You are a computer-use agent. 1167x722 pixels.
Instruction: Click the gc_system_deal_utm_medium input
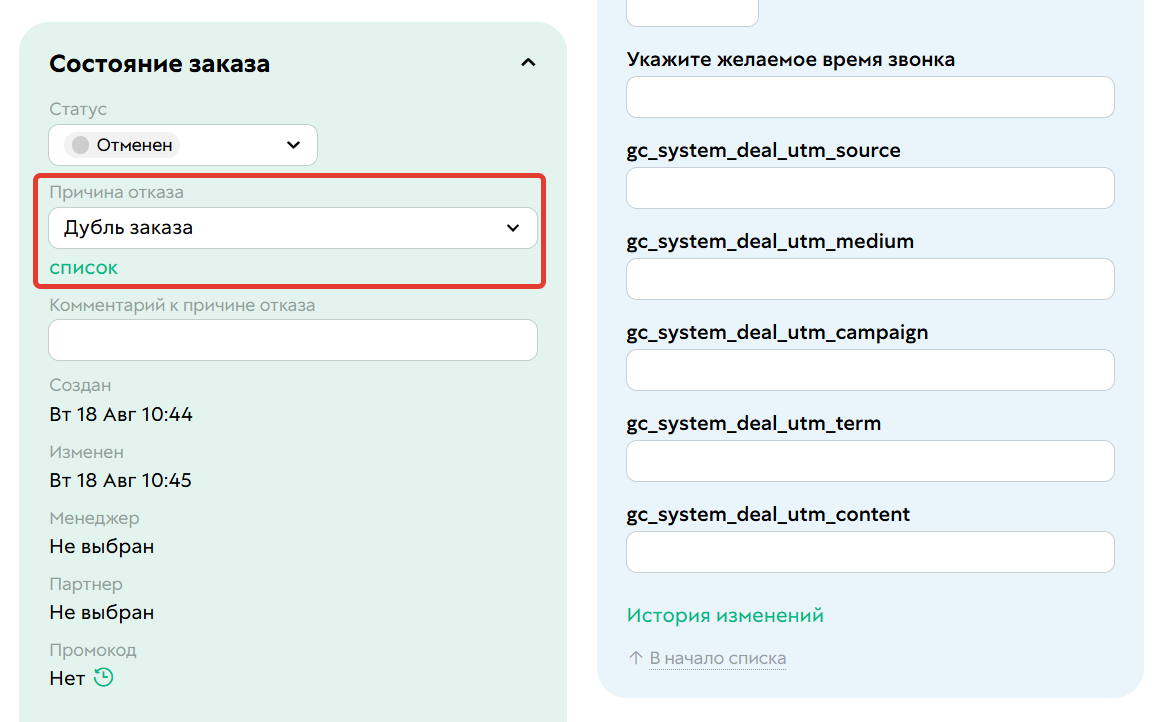[x=870, y=279]
